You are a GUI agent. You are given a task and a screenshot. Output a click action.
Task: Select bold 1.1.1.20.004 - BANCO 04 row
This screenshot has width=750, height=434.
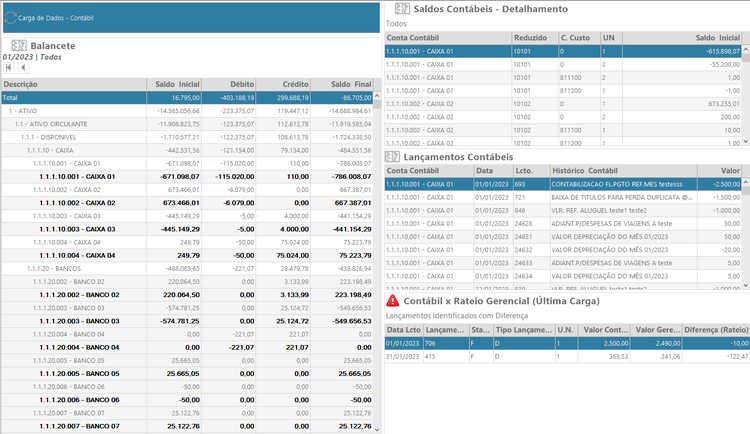pyautogui.click(x=187, y=348)
